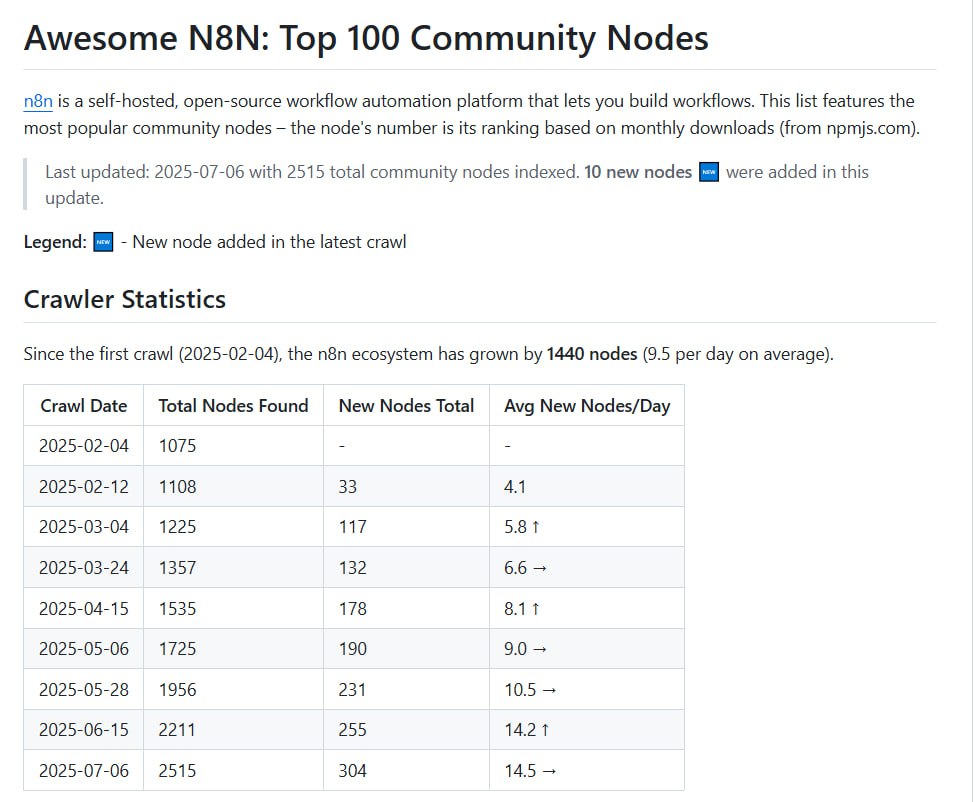The width and height of the screenshot is (975, 802).
Task: Open the n8n hyperlink
Action: pyautogui.click(x=38, y=101)
